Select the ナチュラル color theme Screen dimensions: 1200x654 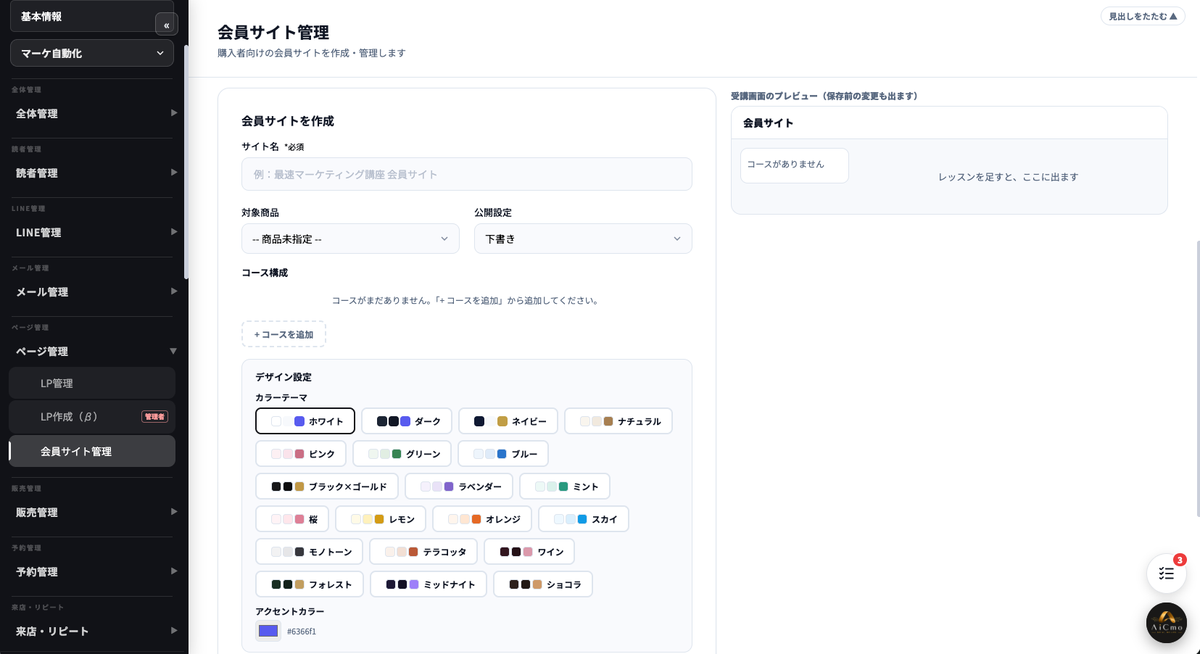coord(618,421)
